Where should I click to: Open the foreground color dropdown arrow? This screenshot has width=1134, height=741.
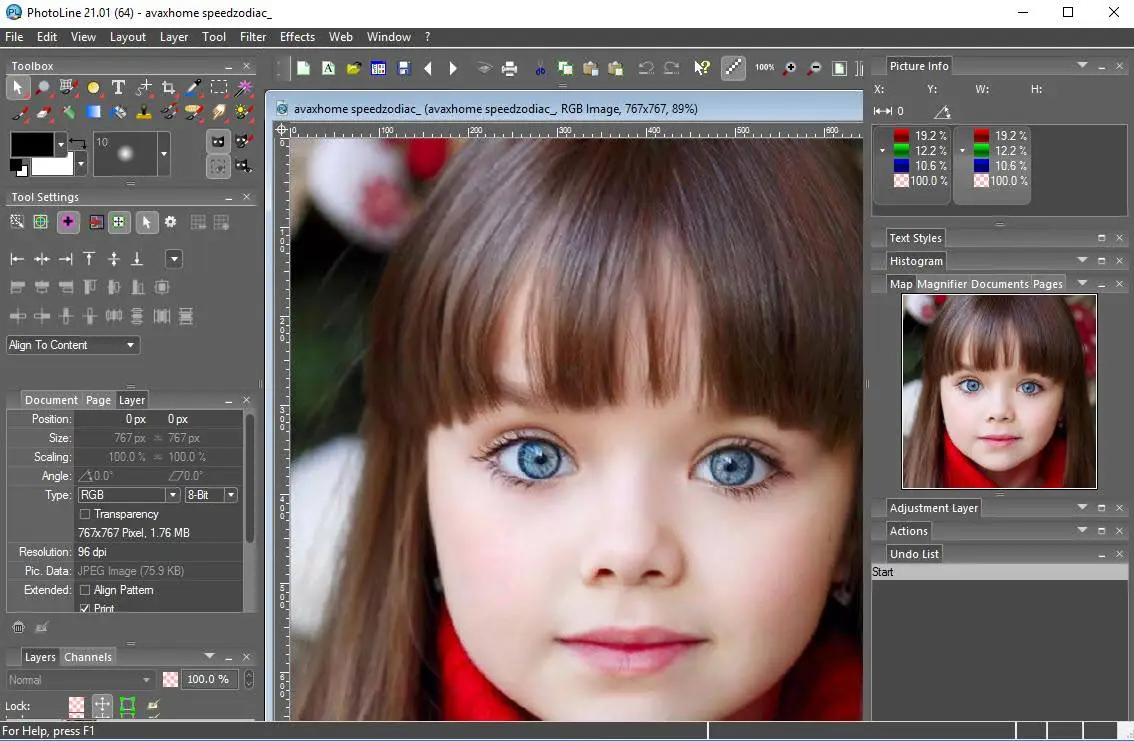61,144
